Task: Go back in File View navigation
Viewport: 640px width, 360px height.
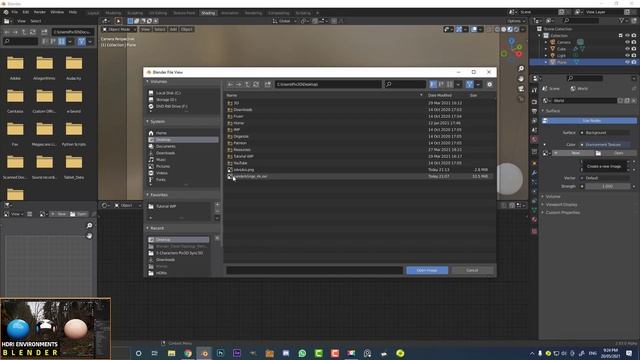Action: [x=230, y=84]
